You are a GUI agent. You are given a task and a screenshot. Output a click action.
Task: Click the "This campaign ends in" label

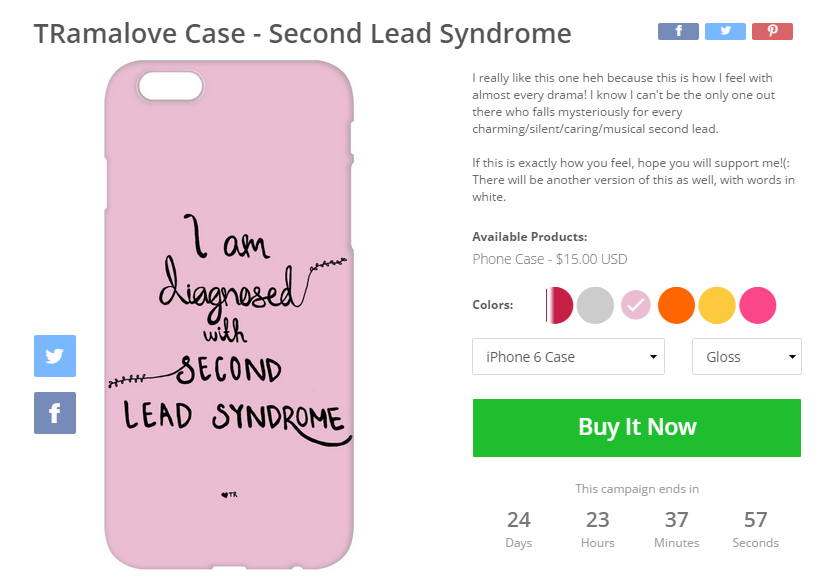click(x=636, y=489)
